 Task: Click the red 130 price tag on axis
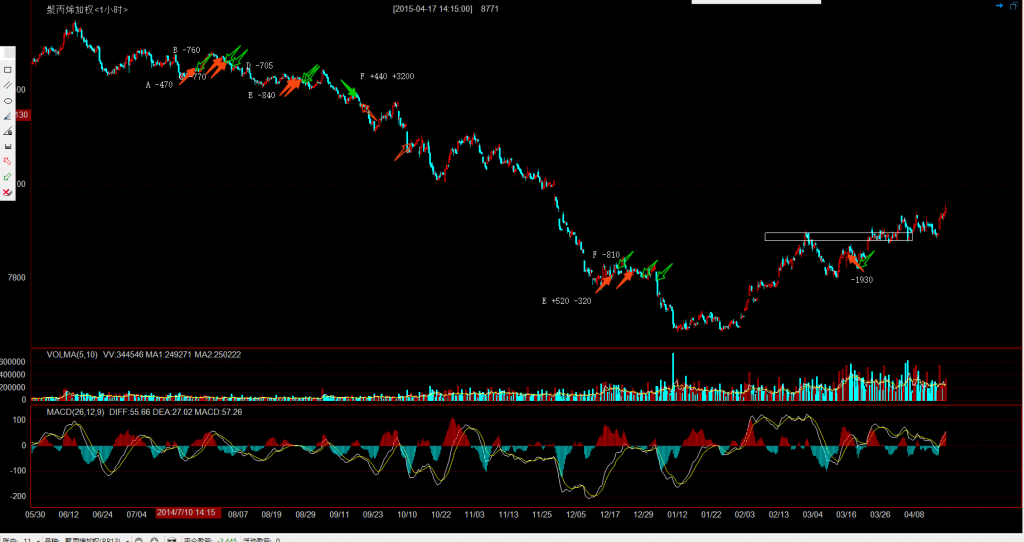pos(22,116)
